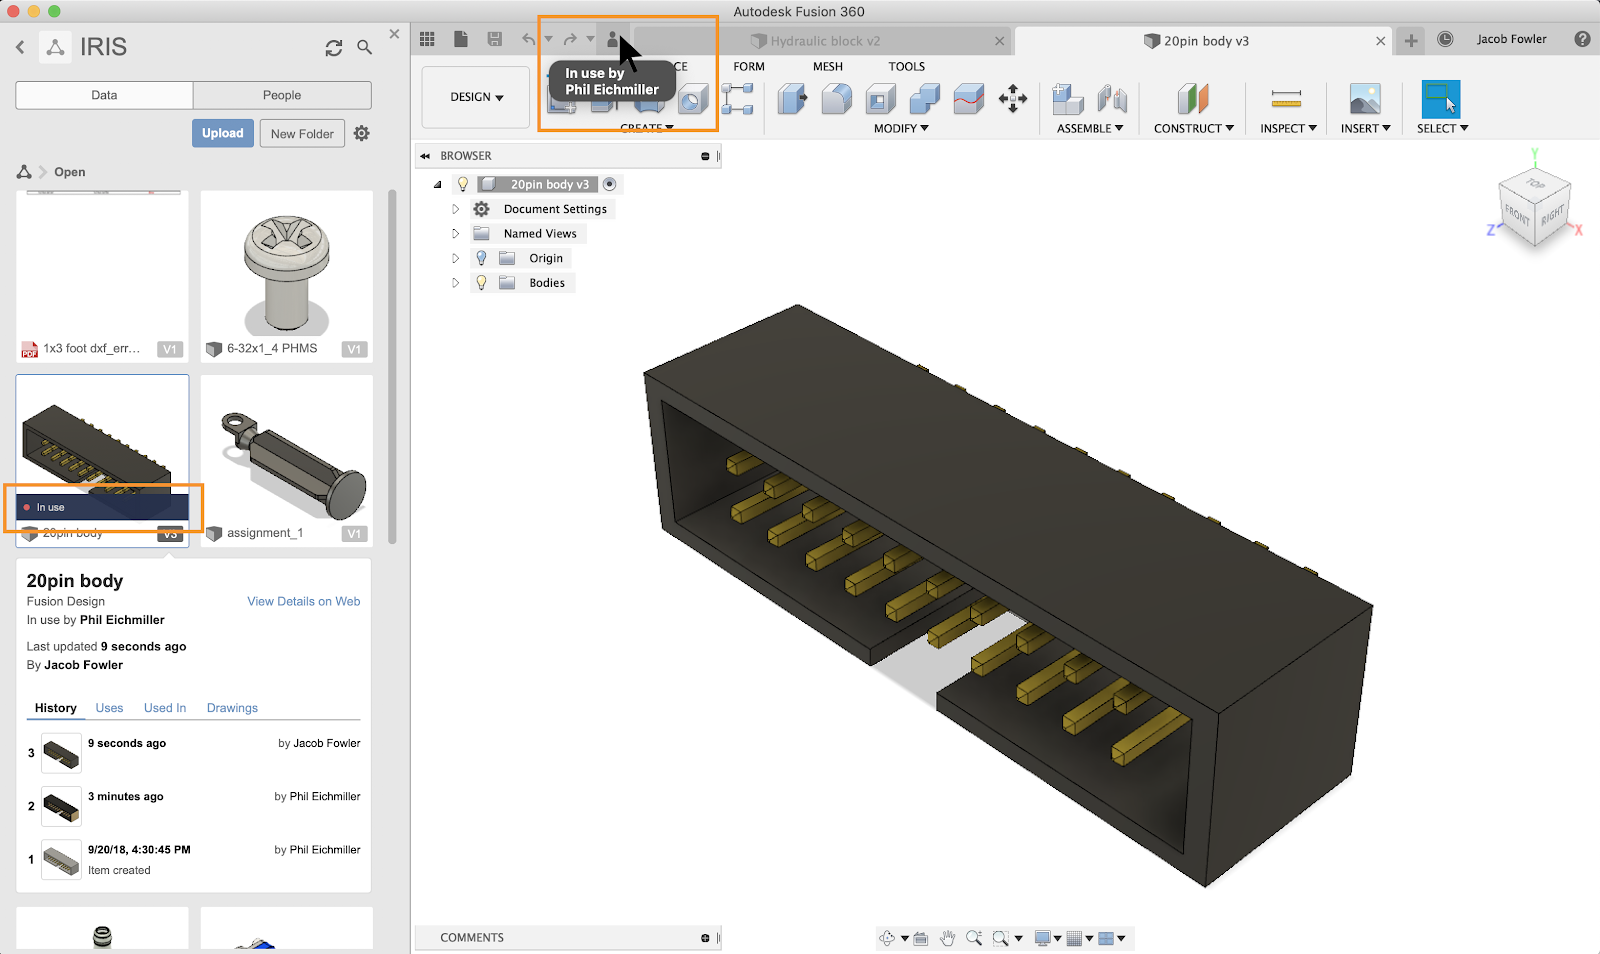1600x954 pixels.
Task: Open the DESIGN workspace dropdown
Action: click(476, 97)
